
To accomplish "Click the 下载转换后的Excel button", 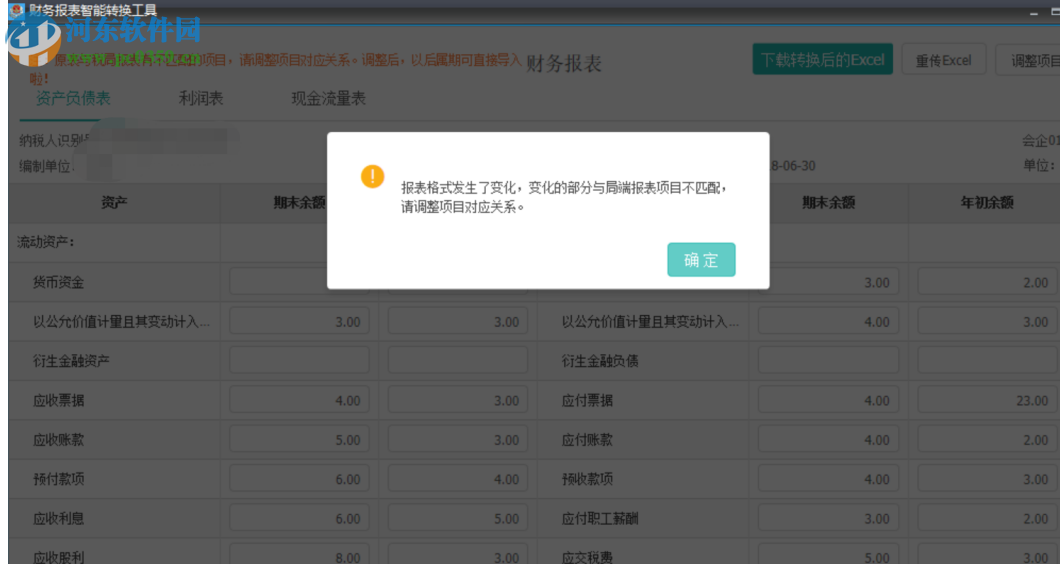I will (x=823, y=60).
